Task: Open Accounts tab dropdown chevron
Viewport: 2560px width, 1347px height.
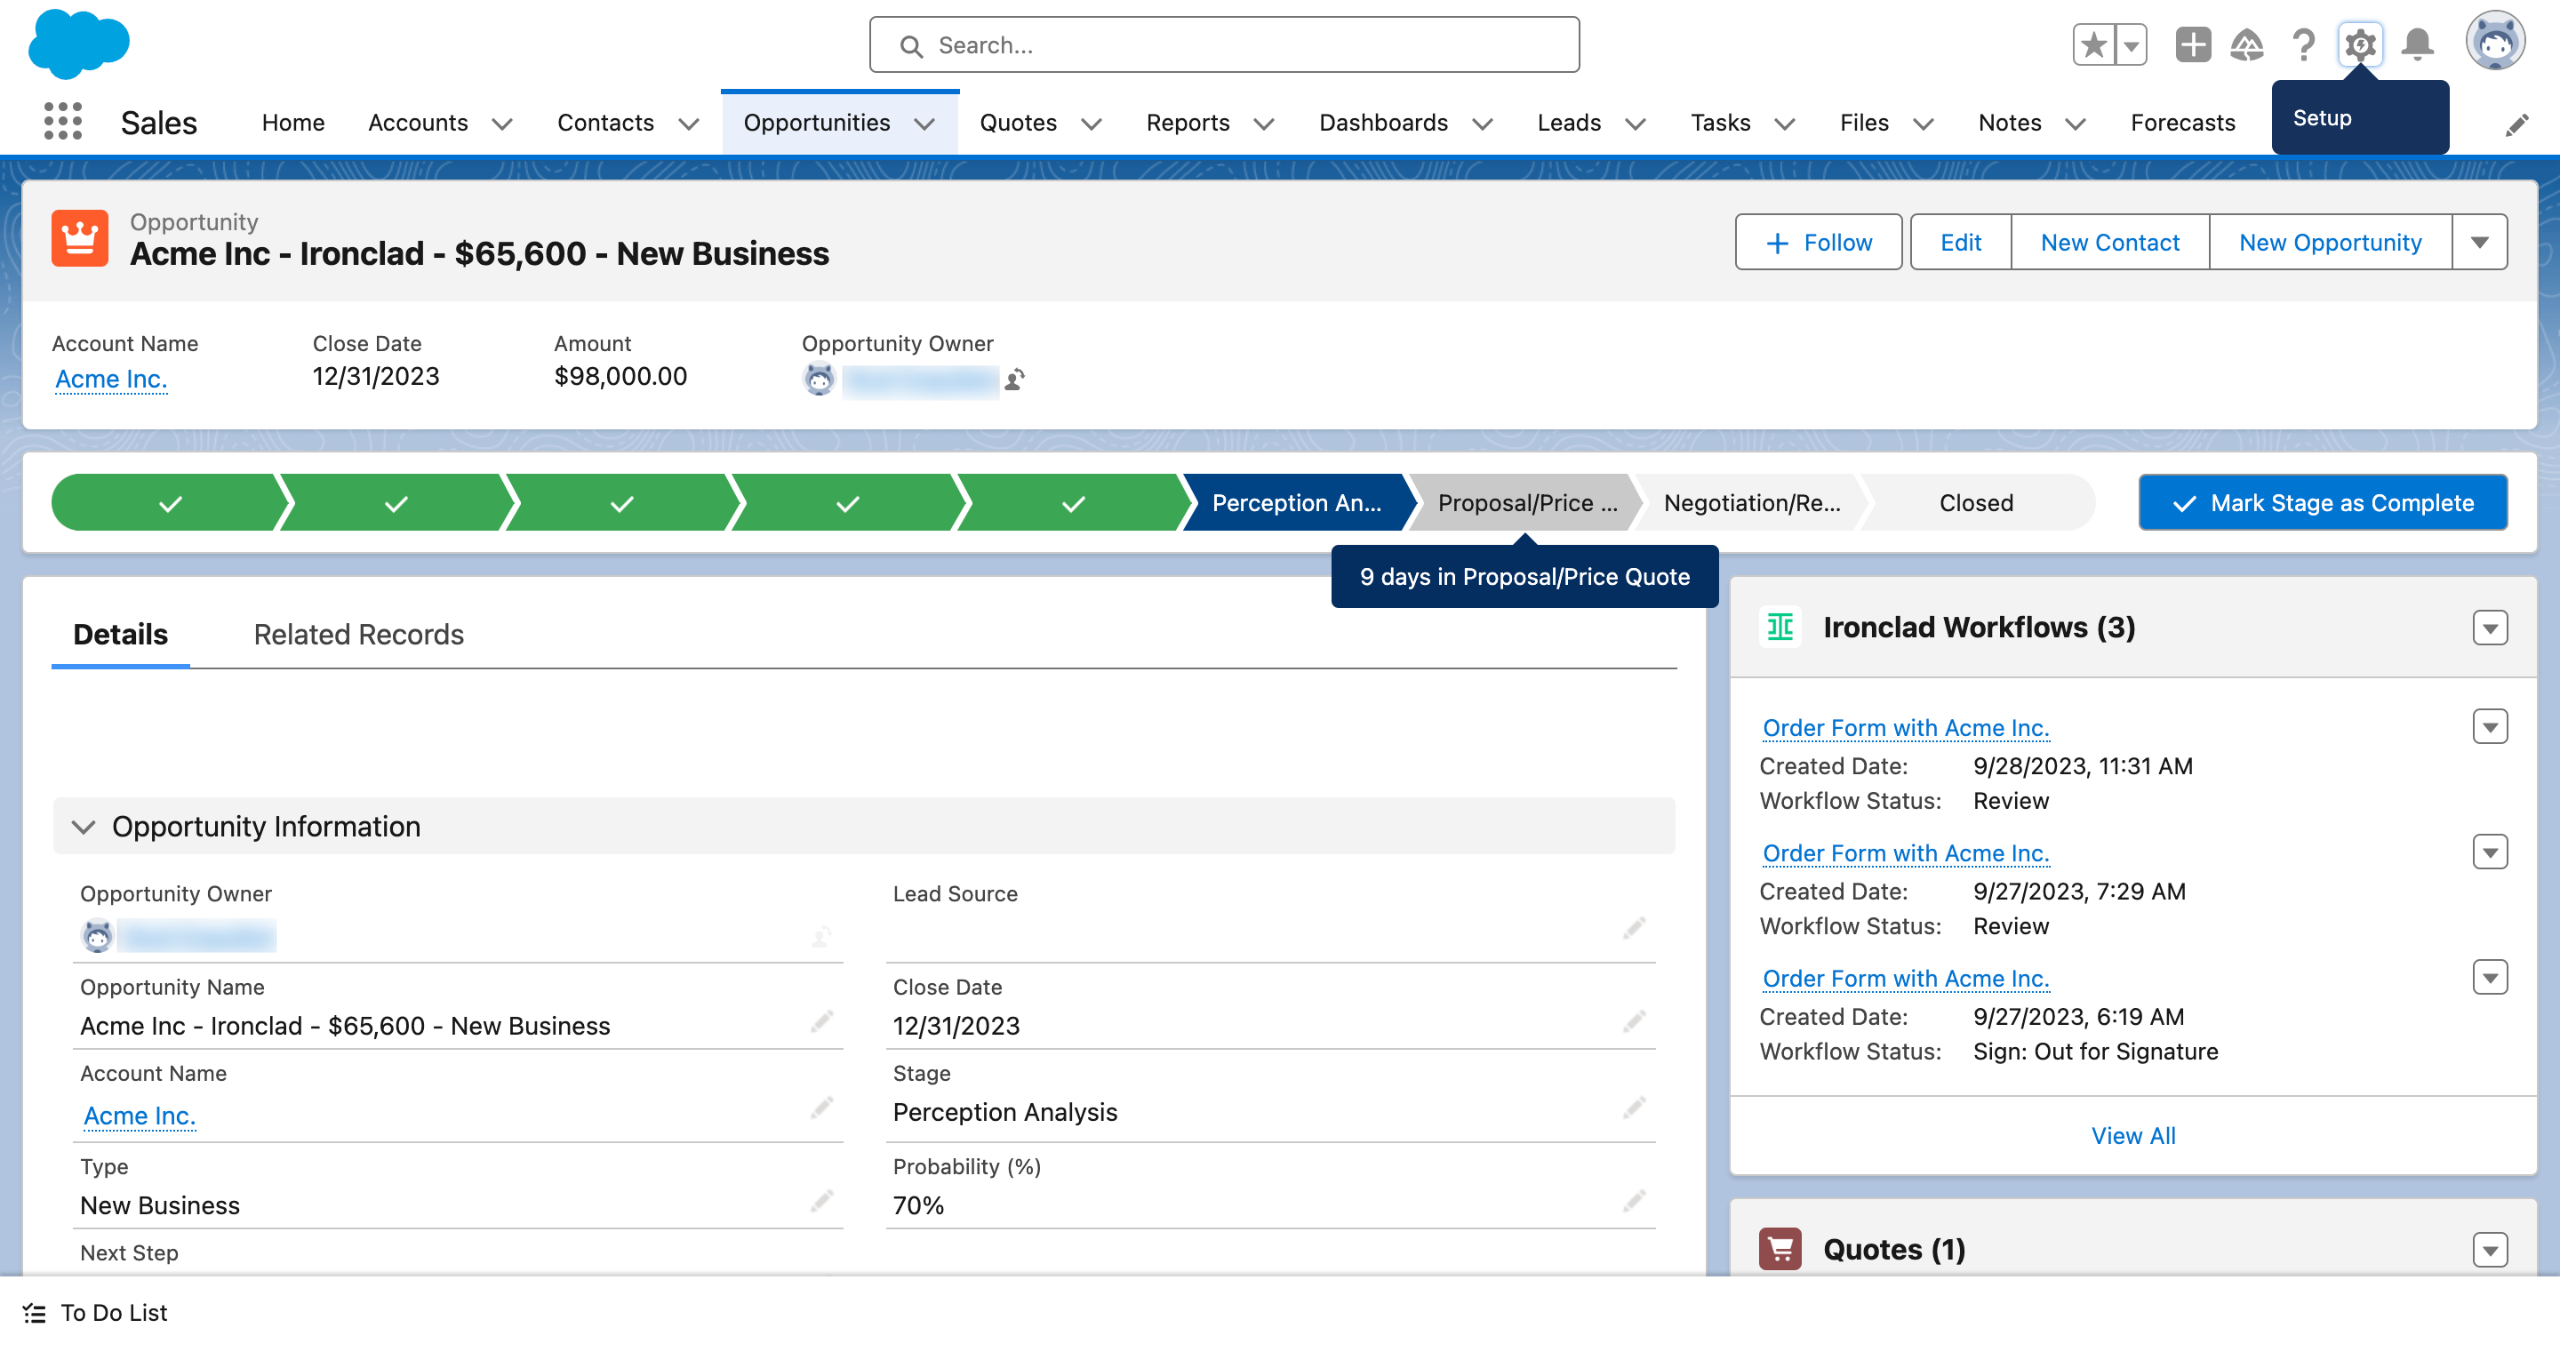Action: (x=503, y=124)
